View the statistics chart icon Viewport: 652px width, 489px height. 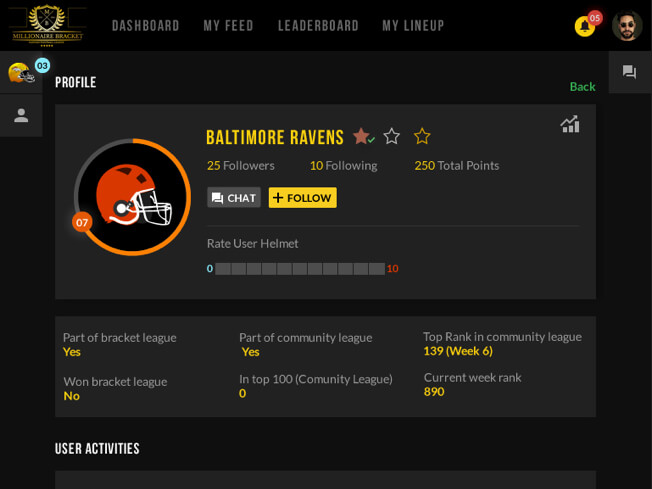click(x=570, y=124)
